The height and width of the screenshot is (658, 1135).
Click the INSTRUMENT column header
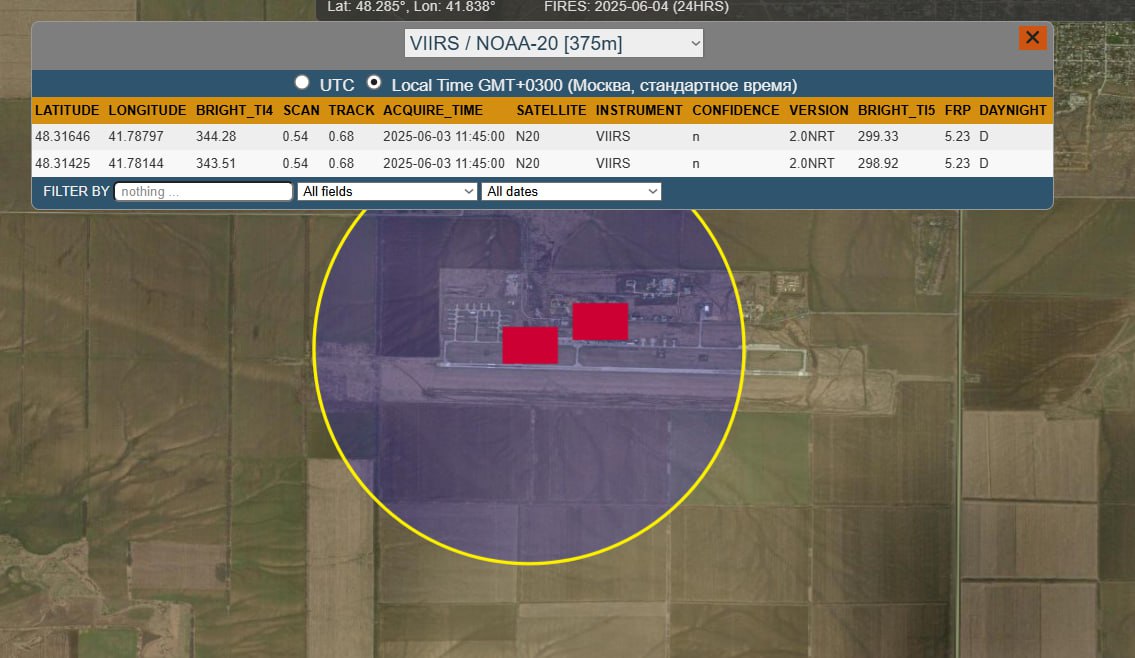point(639,110)
